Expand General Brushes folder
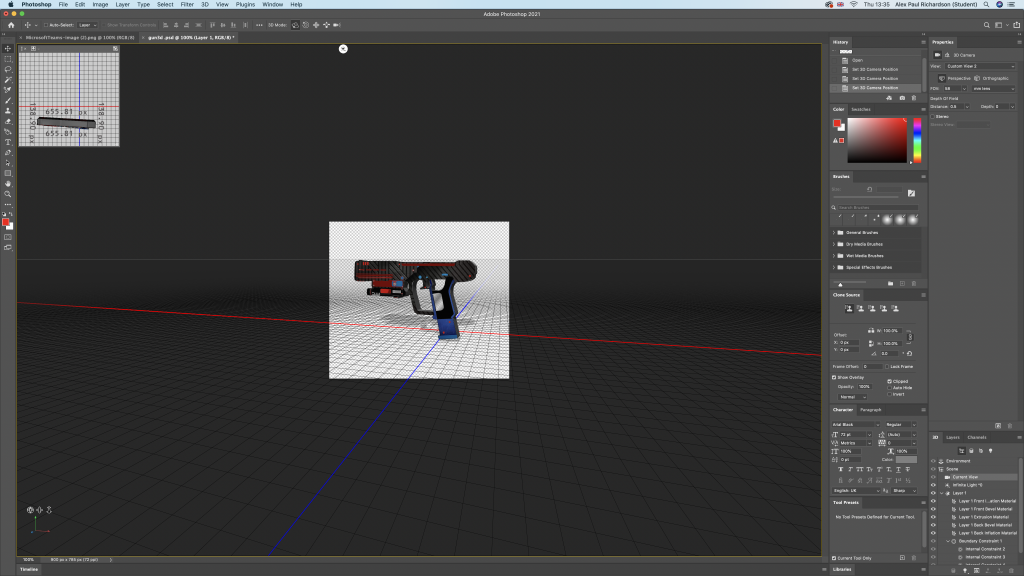Image resolution: width=1024 pixels, height=576 pixels. pos(834,232)
